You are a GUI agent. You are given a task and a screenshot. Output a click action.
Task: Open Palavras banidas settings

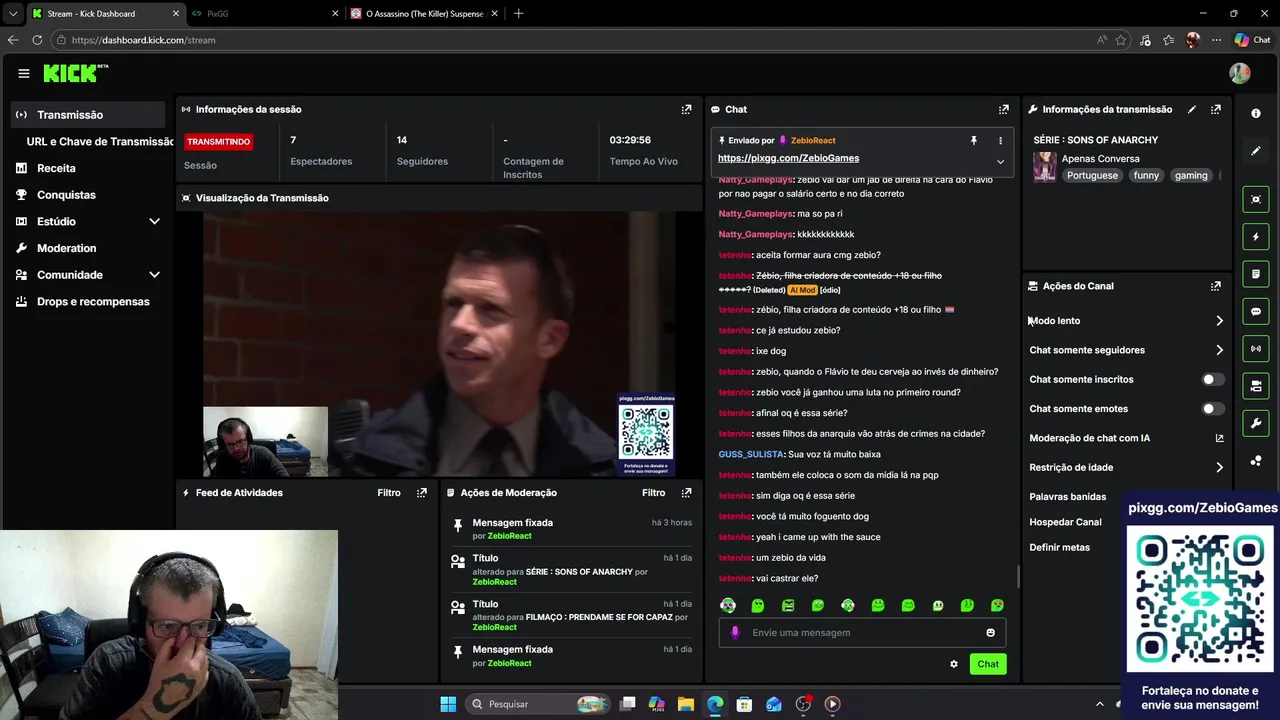tap(1067, 496)
